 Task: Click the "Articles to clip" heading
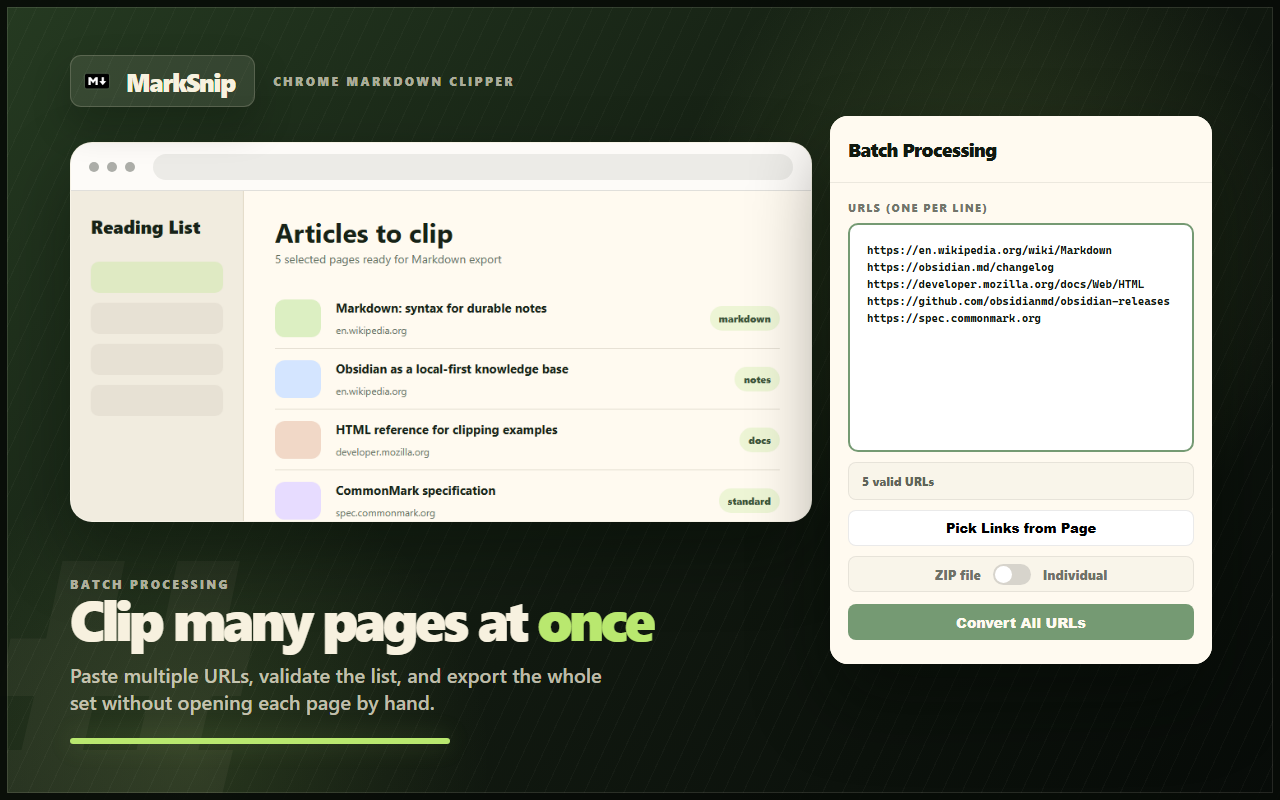pos(364,234)
